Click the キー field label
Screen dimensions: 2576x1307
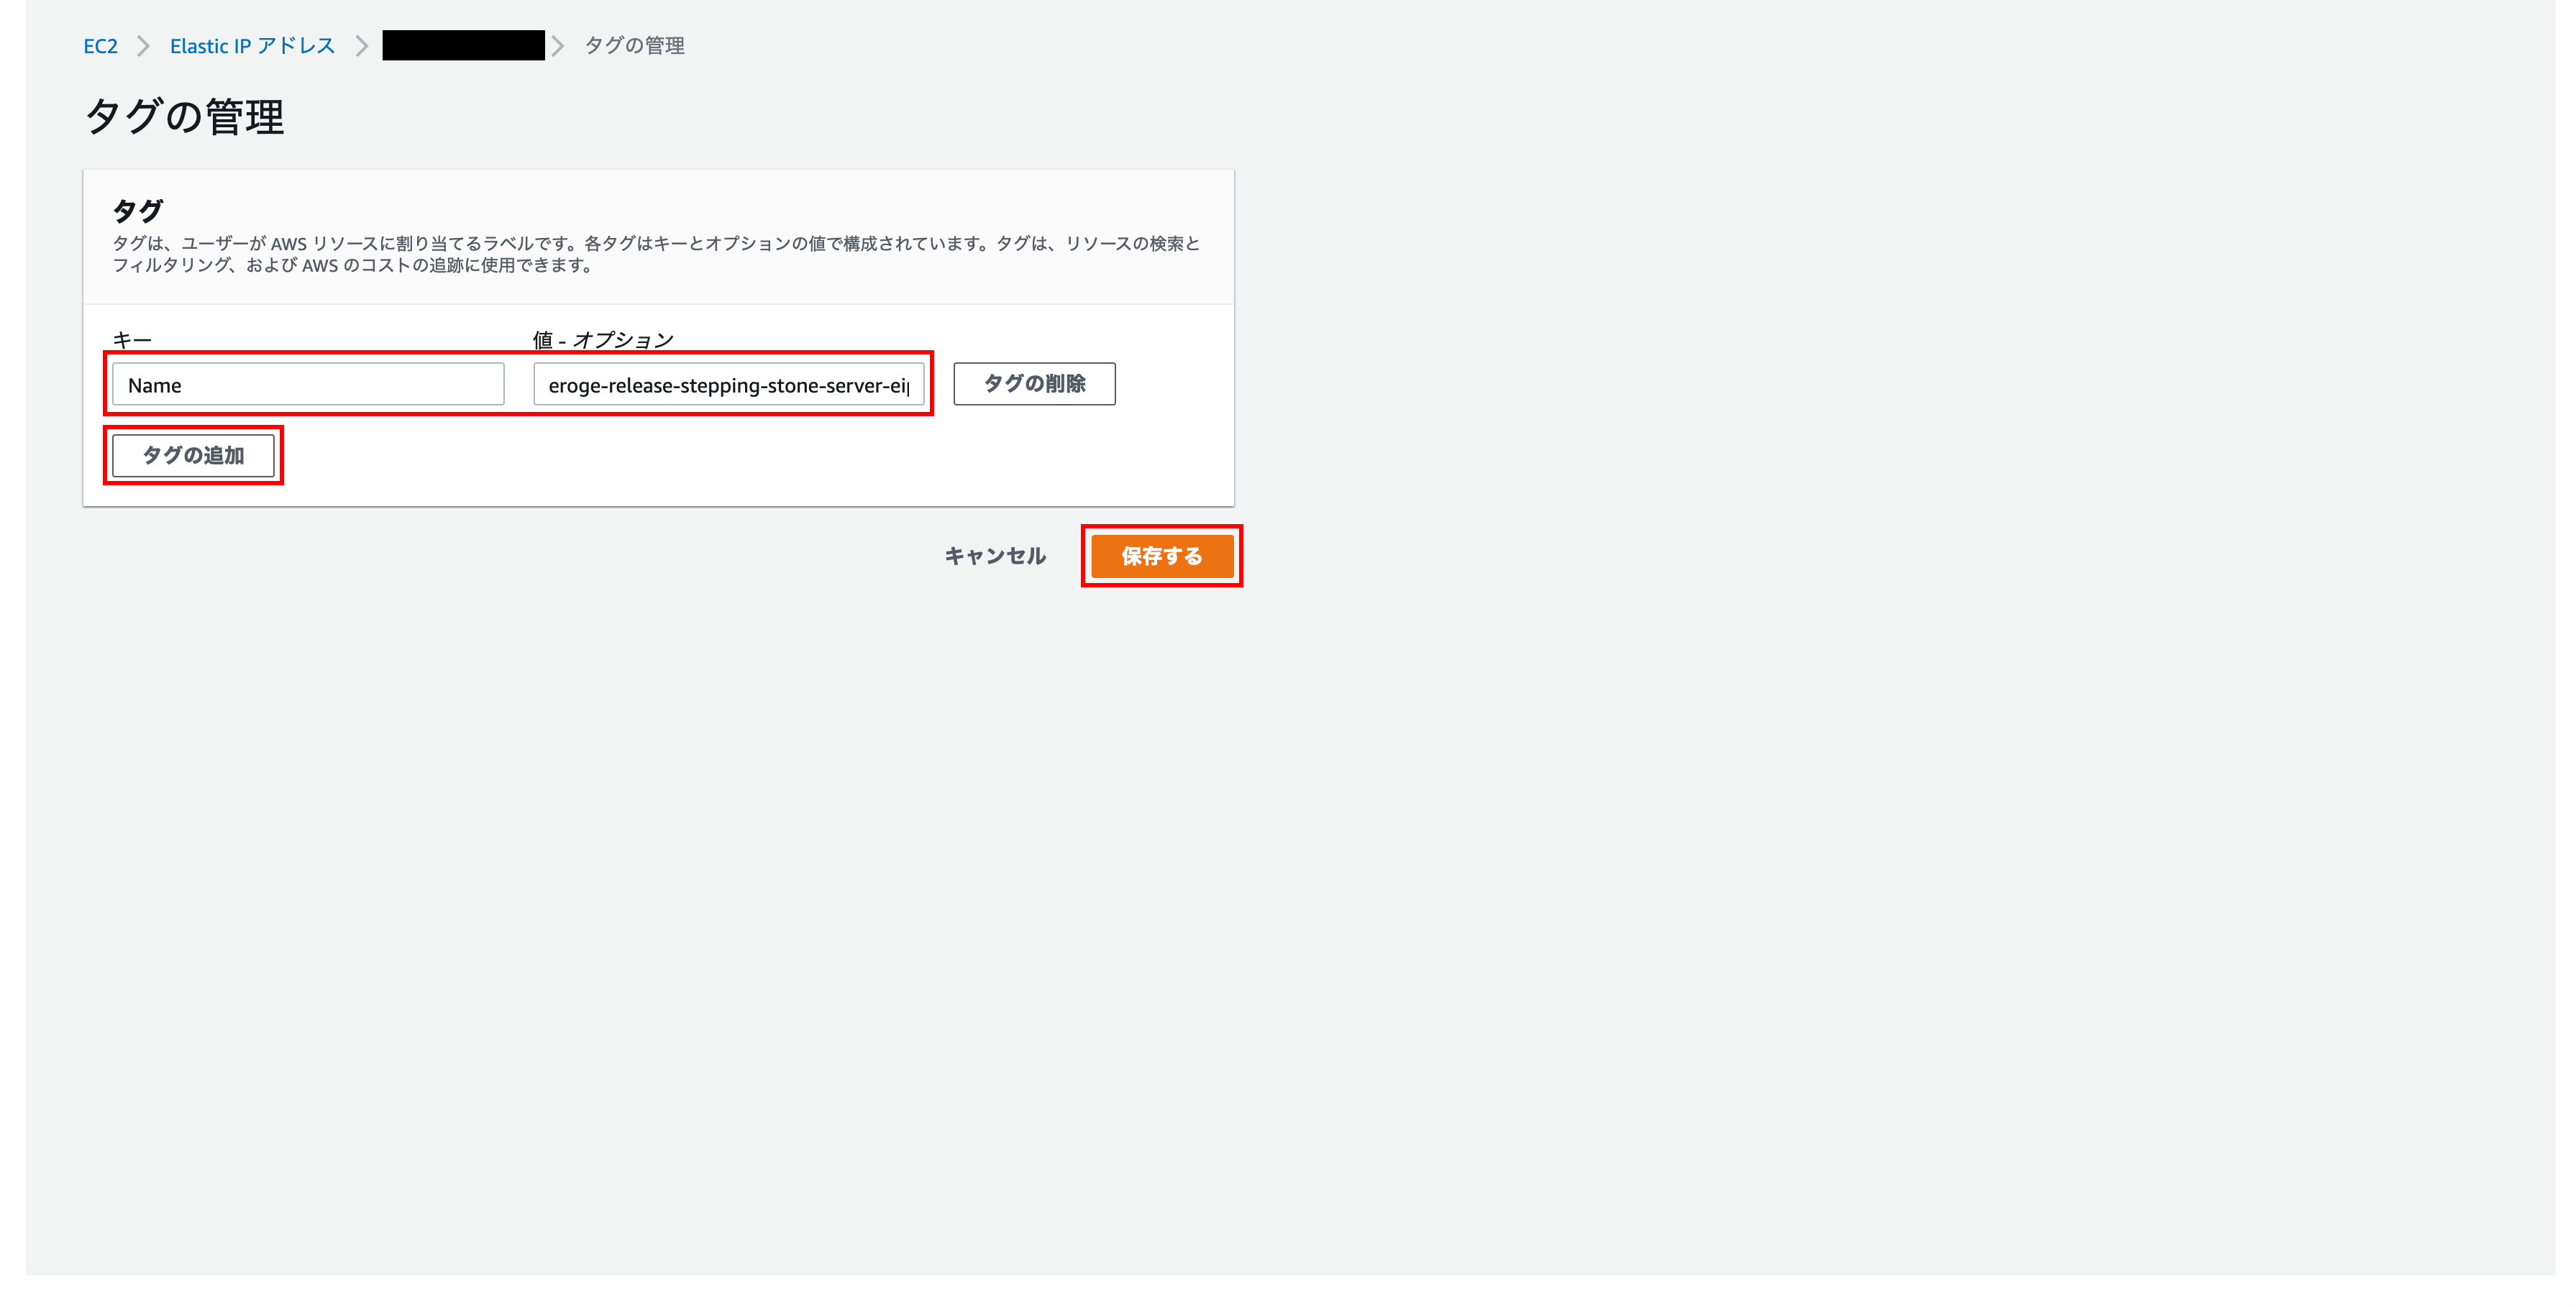(x=132, y=340)
